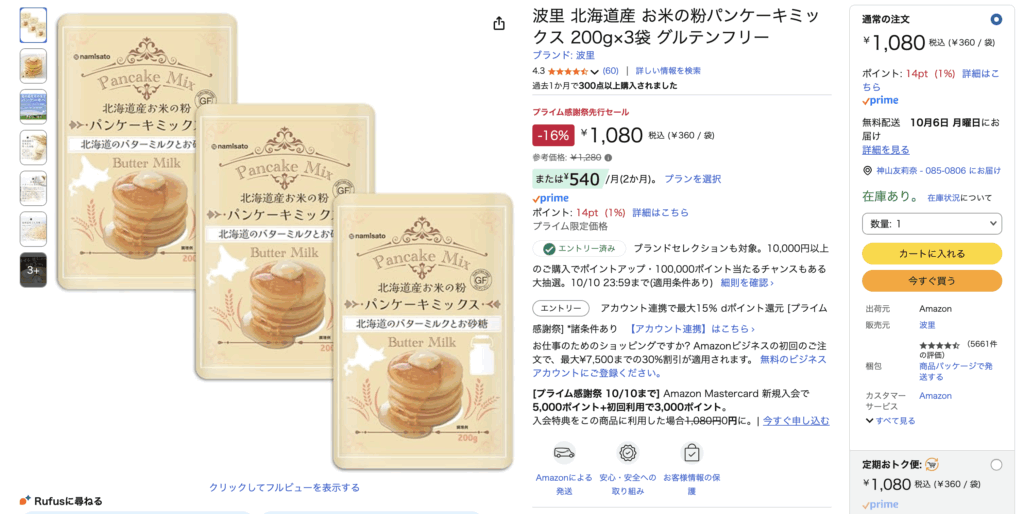1024x514 pixels.
Task: Open プランを選択 installment link
Action: click(x=692, y=179)
